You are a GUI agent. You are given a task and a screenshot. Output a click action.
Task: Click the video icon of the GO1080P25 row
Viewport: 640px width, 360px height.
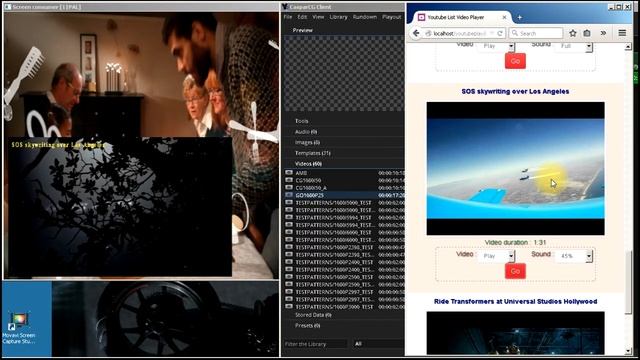289,195
